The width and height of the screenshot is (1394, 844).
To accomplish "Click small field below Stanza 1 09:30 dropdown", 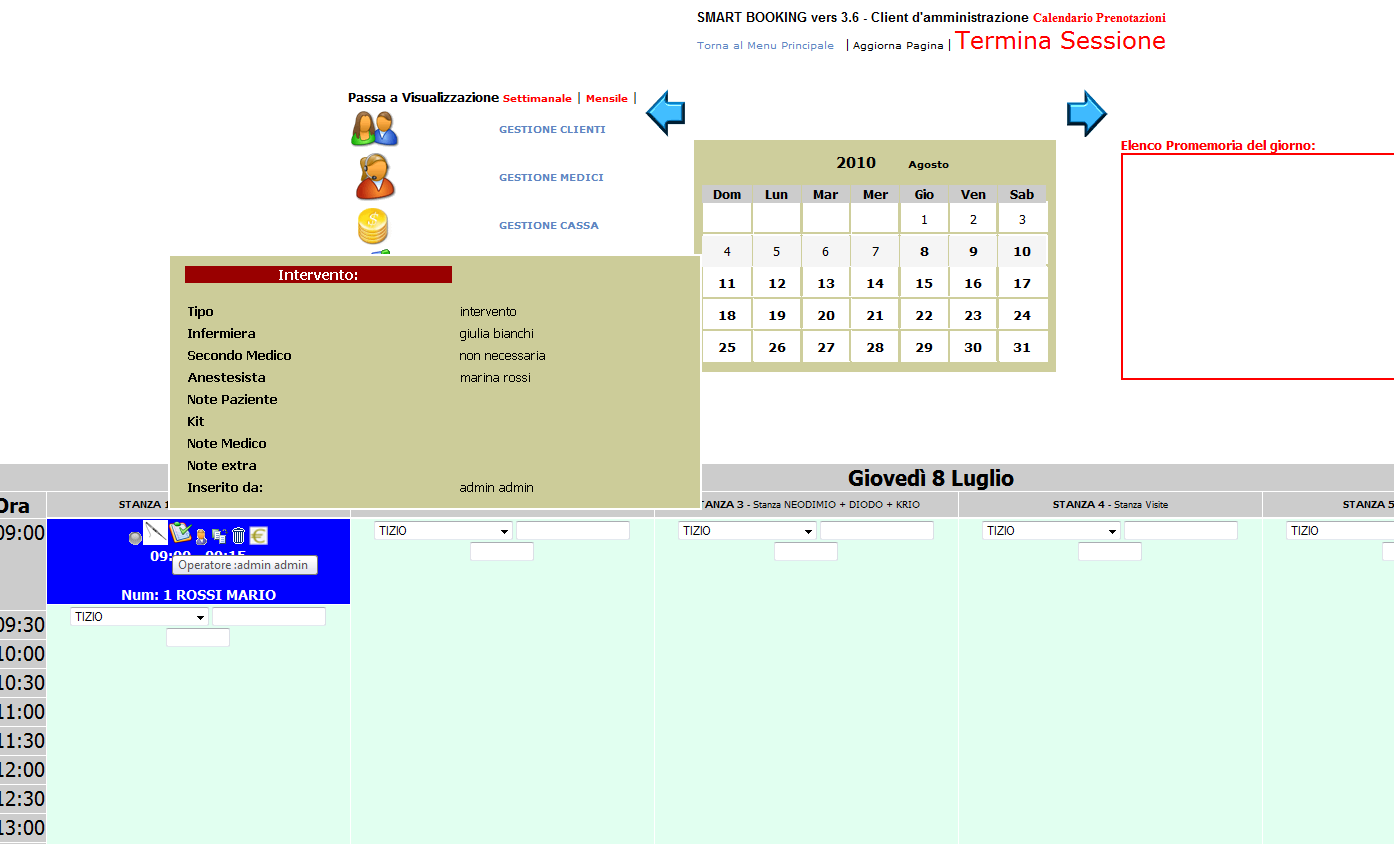I will 198,637.
